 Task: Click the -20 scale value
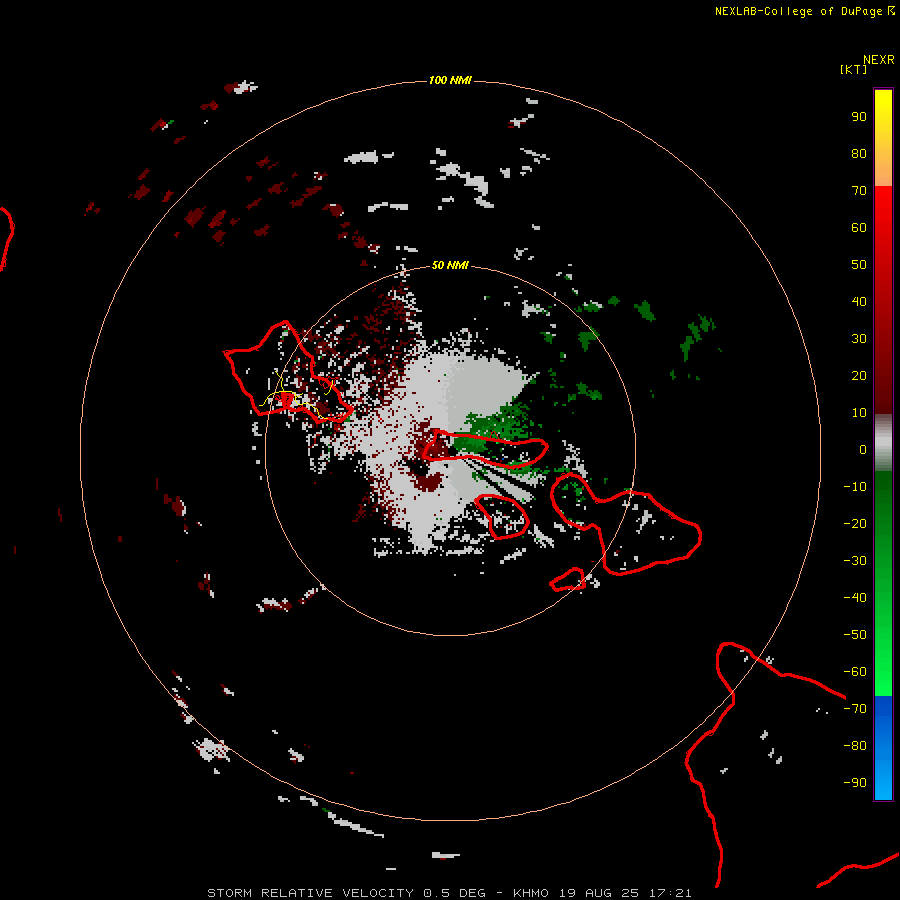click(855, 524)
